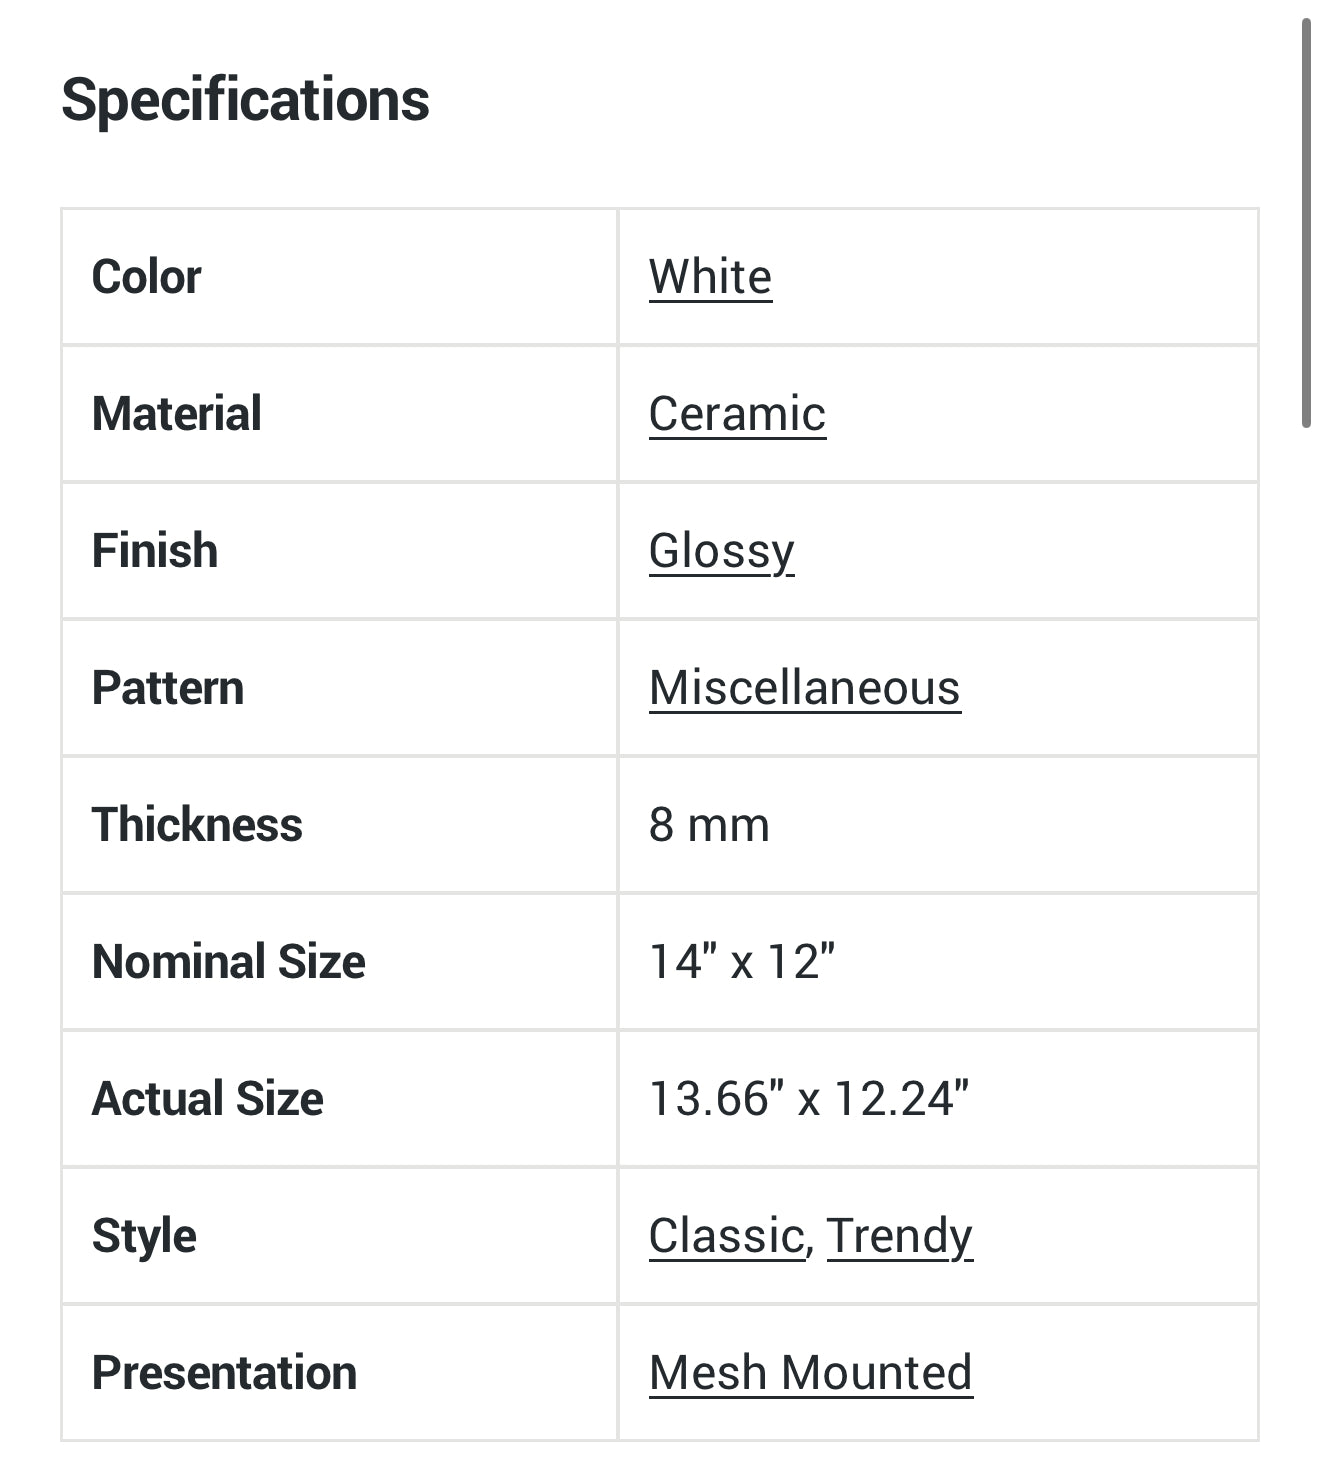The image size is (1320, 1482).
Task: Click the Color row label
Action: 146,277
